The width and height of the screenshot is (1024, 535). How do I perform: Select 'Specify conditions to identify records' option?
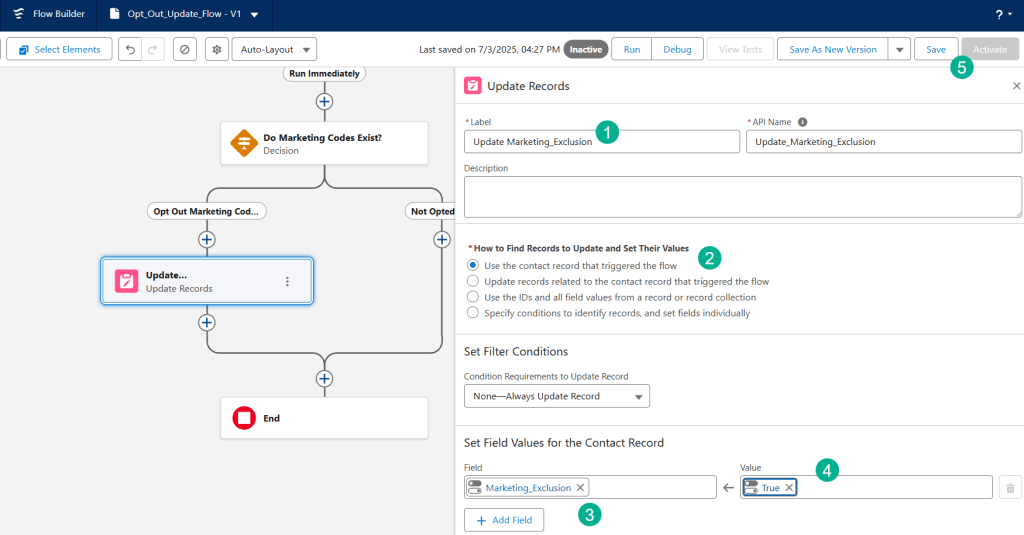(473, 313)
